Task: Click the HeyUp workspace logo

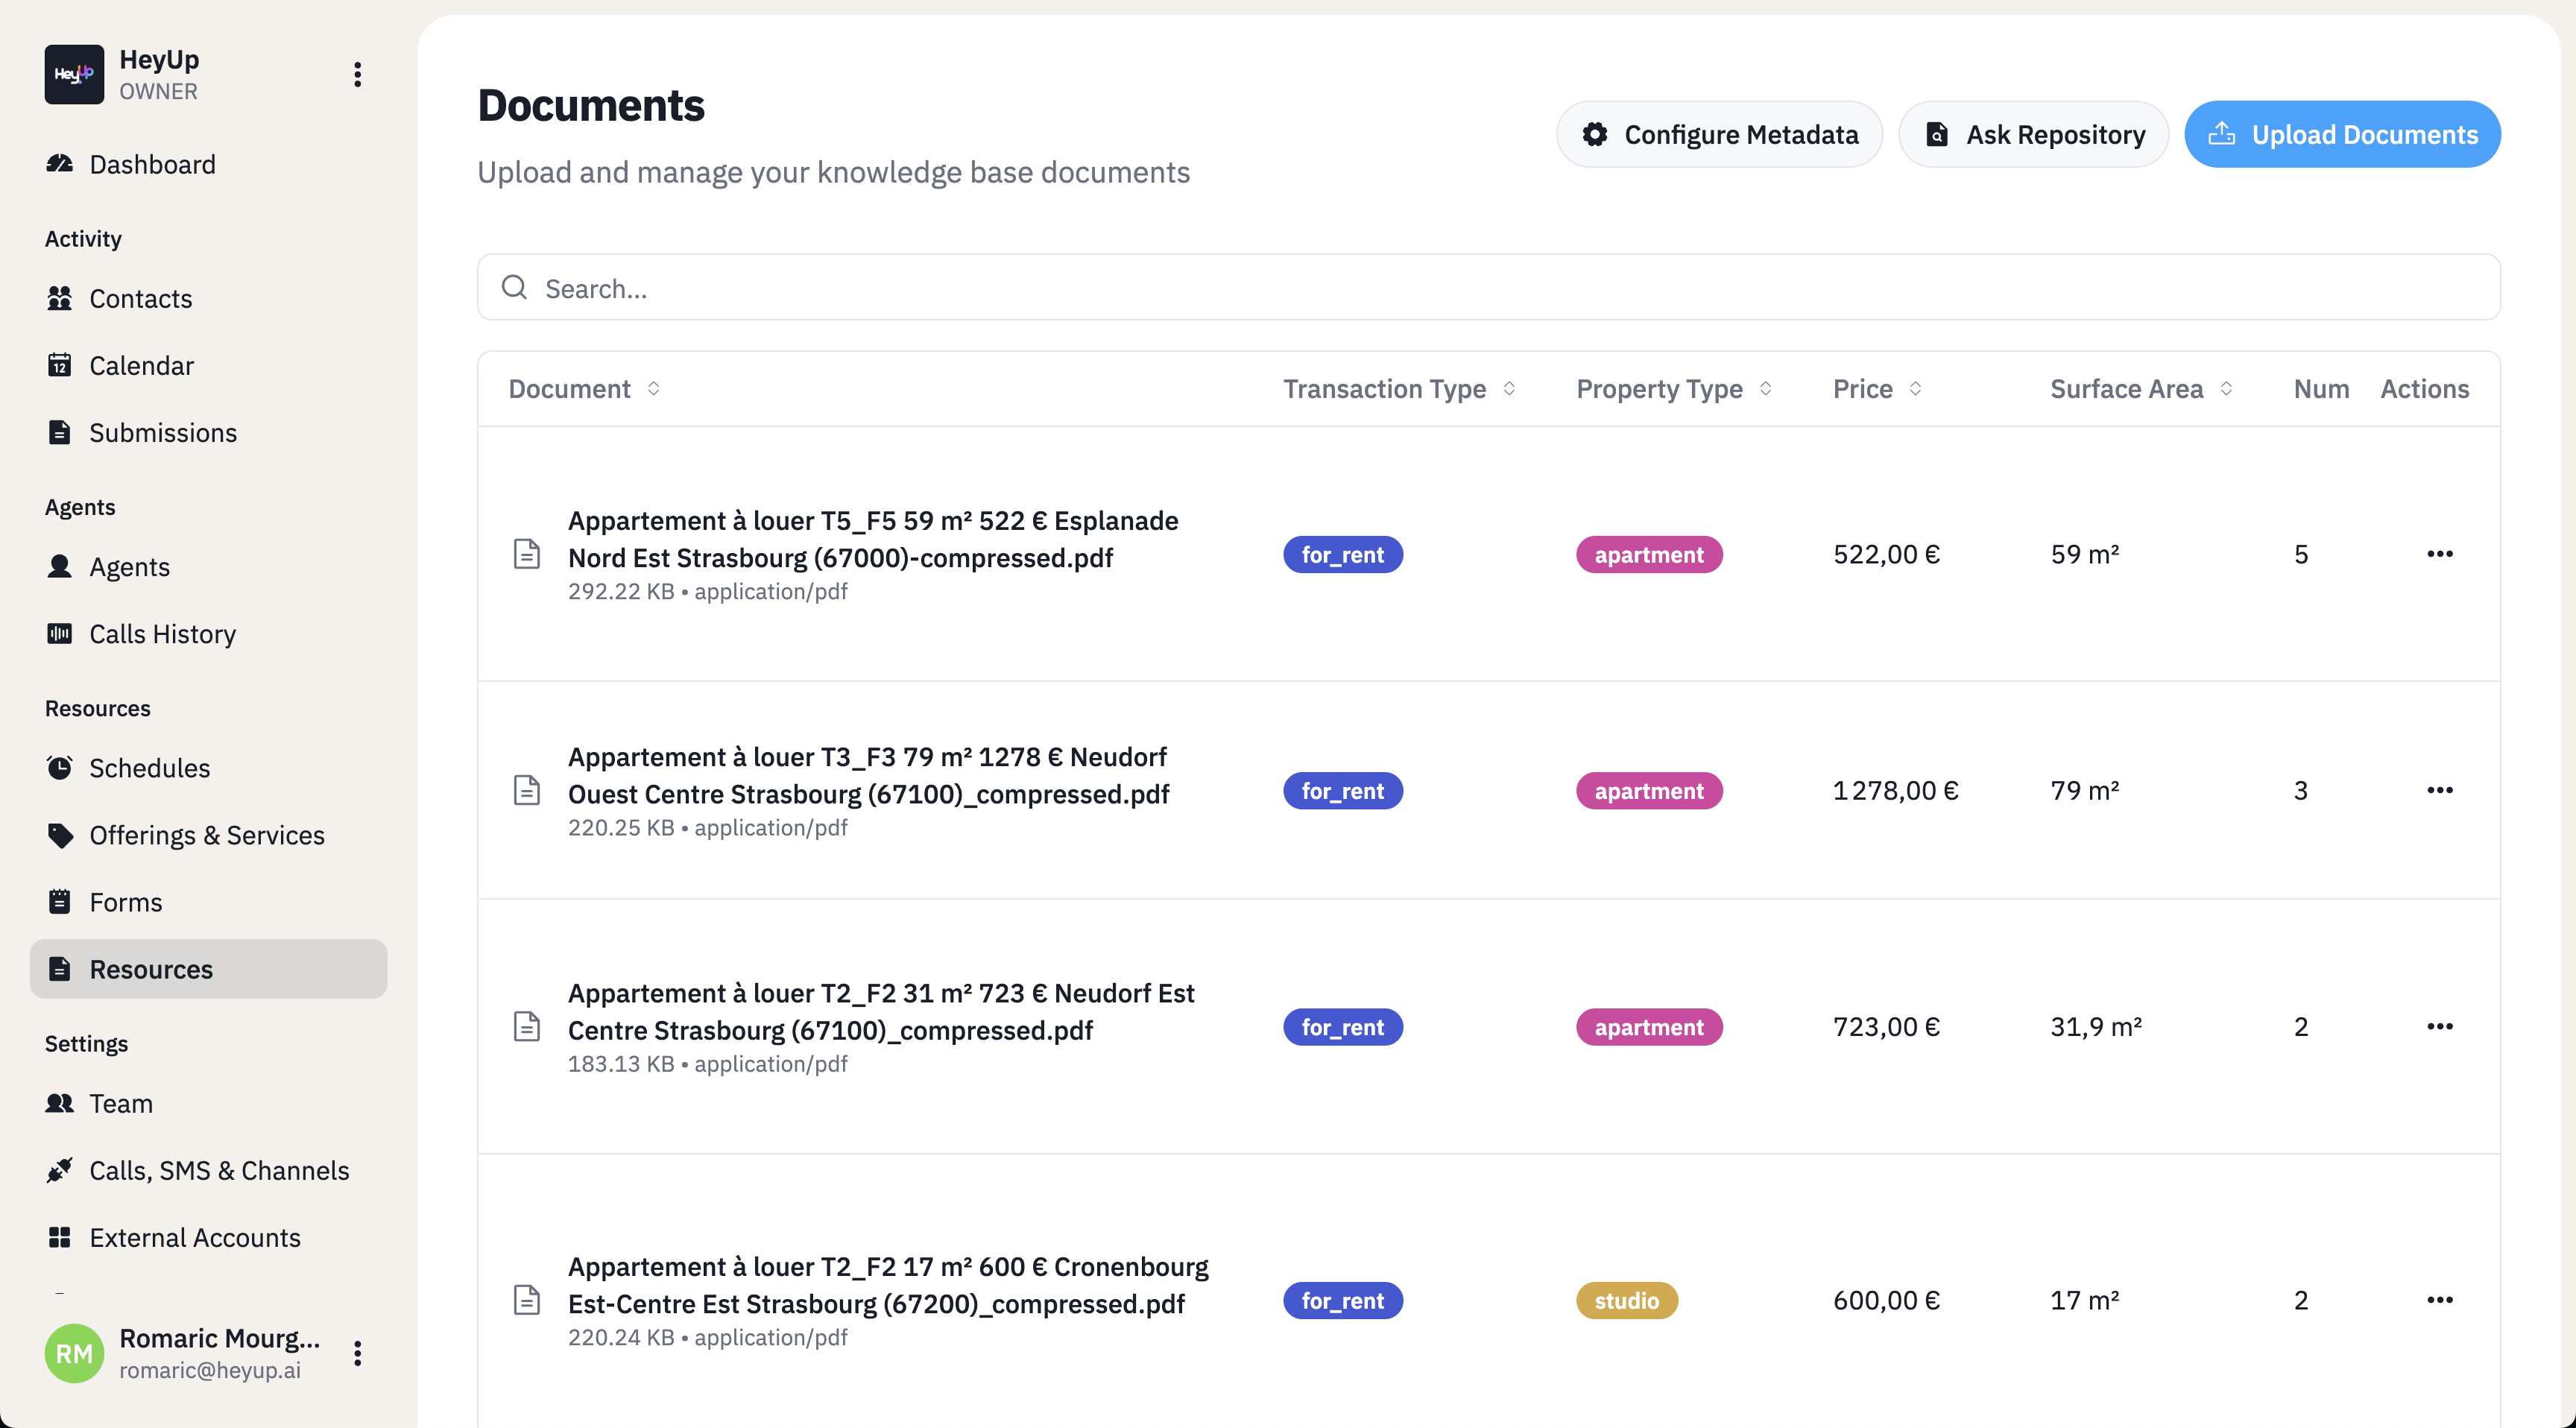Action: point(73,73)
